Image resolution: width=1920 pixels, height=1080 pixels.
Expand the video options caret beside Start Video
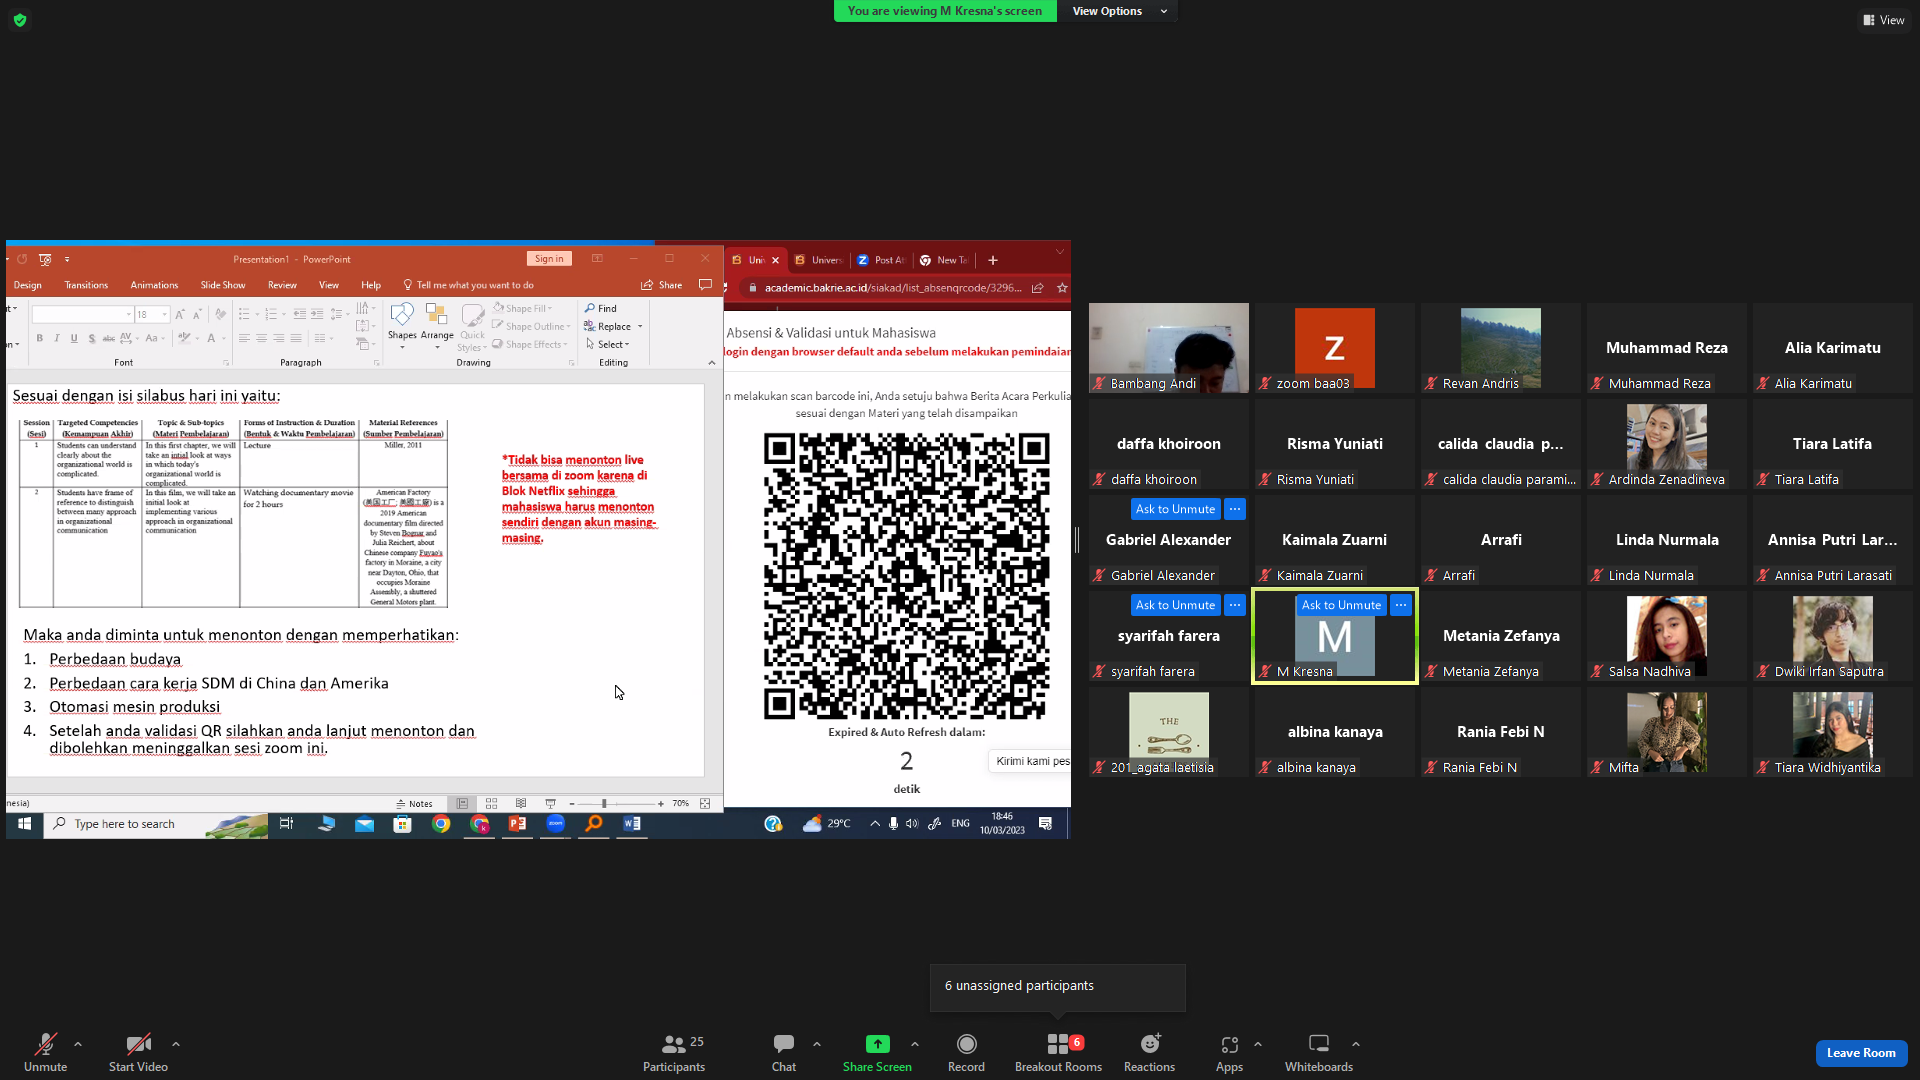pyautogui.click(x=176, y=1044)
